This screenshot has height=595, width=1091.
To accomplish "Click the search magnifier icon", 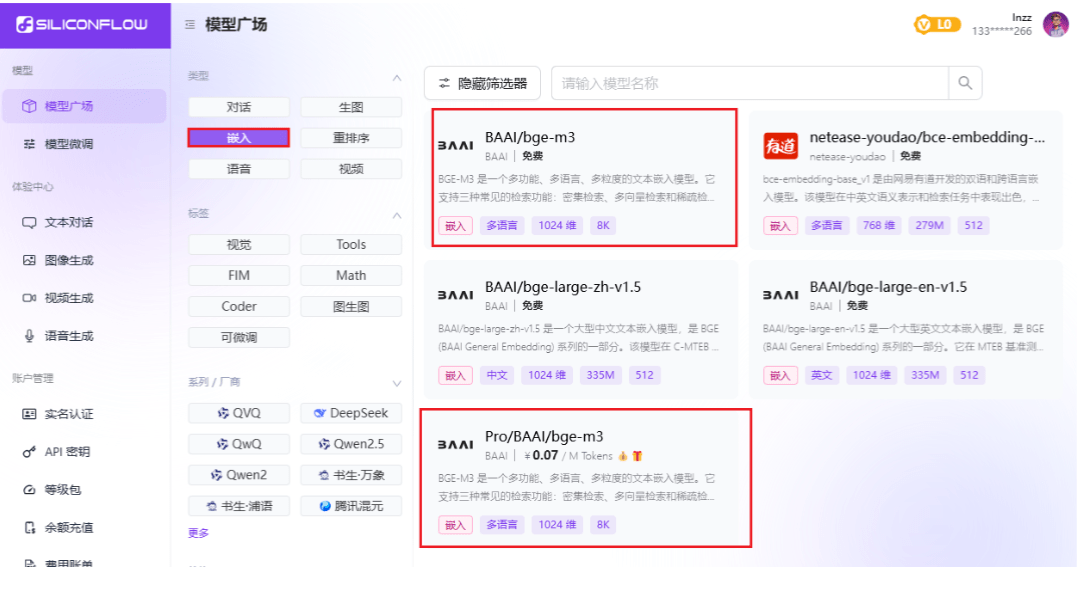I will 965,84.
